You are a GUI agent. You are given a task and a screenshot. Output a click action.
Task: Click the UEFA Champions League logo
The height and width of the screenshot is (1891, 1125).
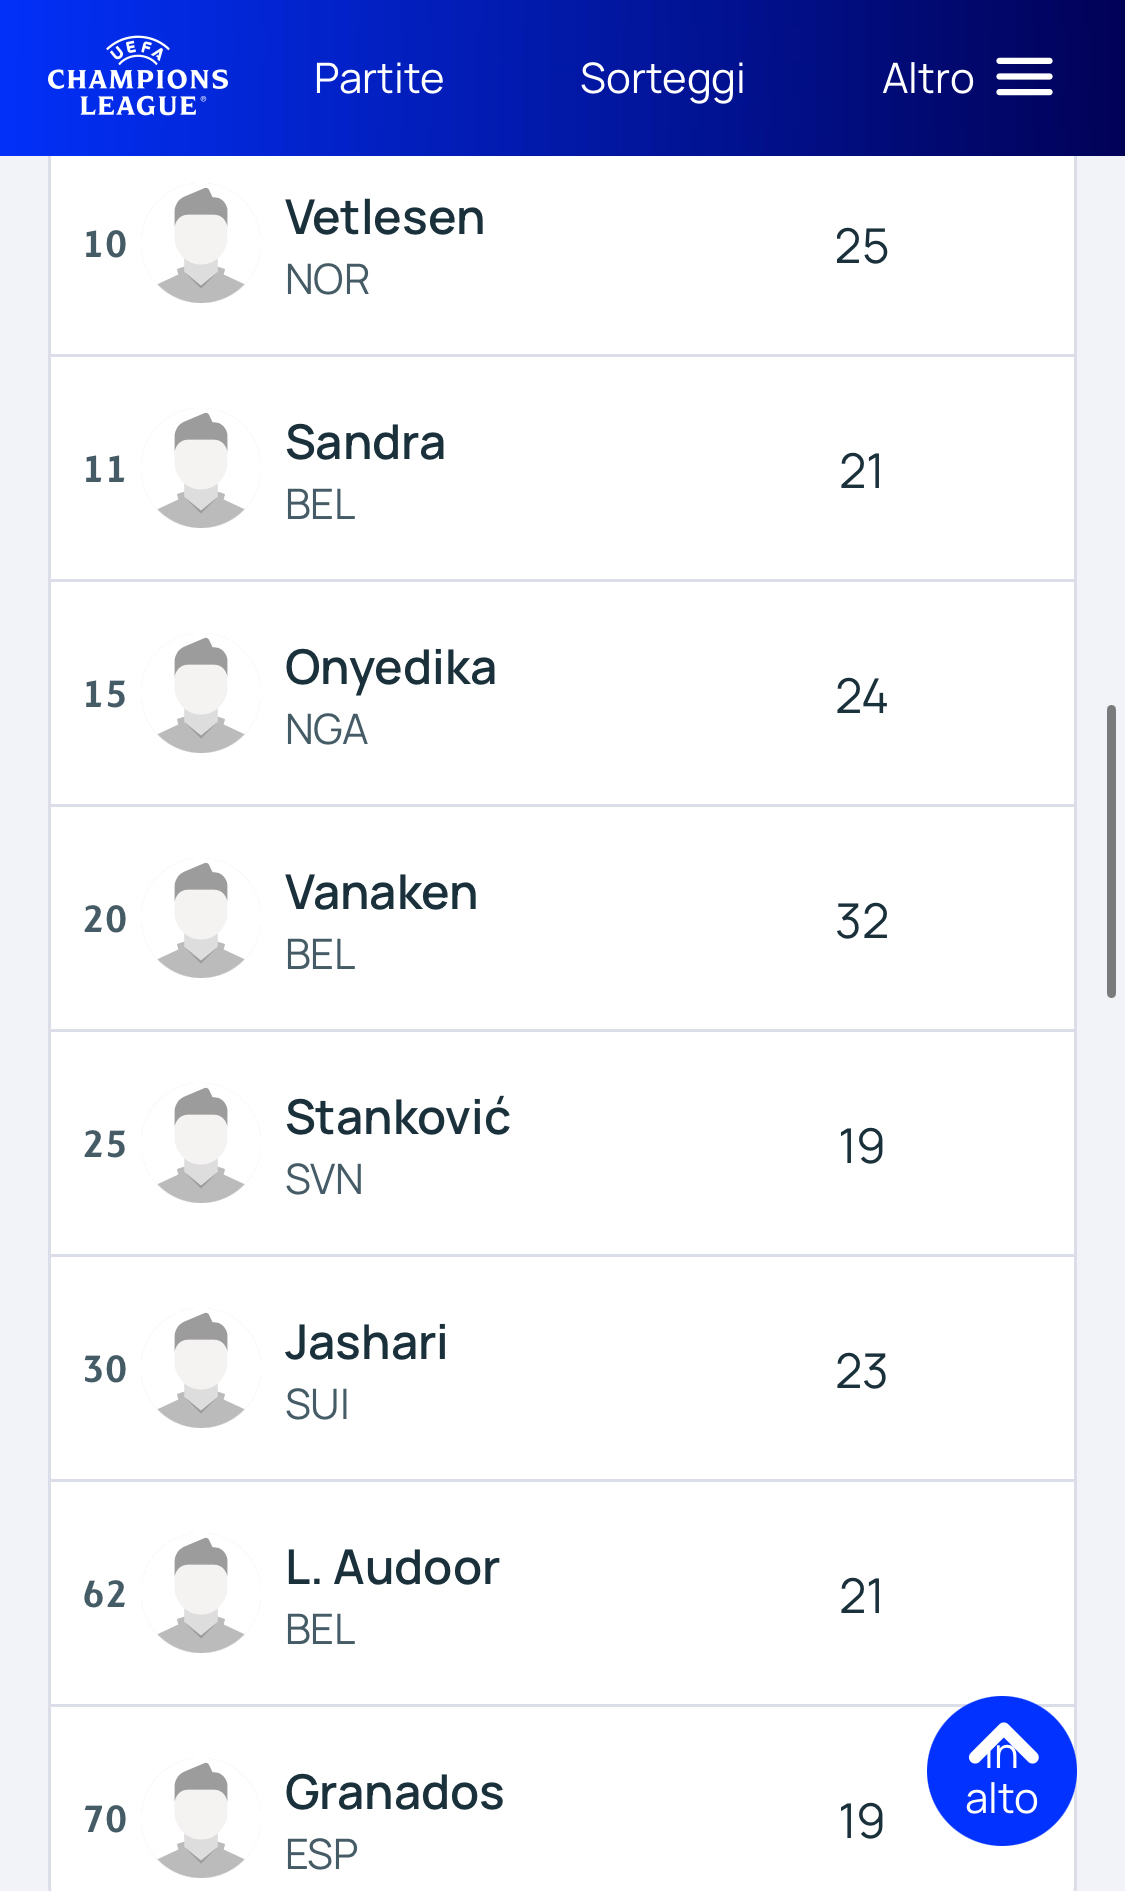tap(138, 78)
